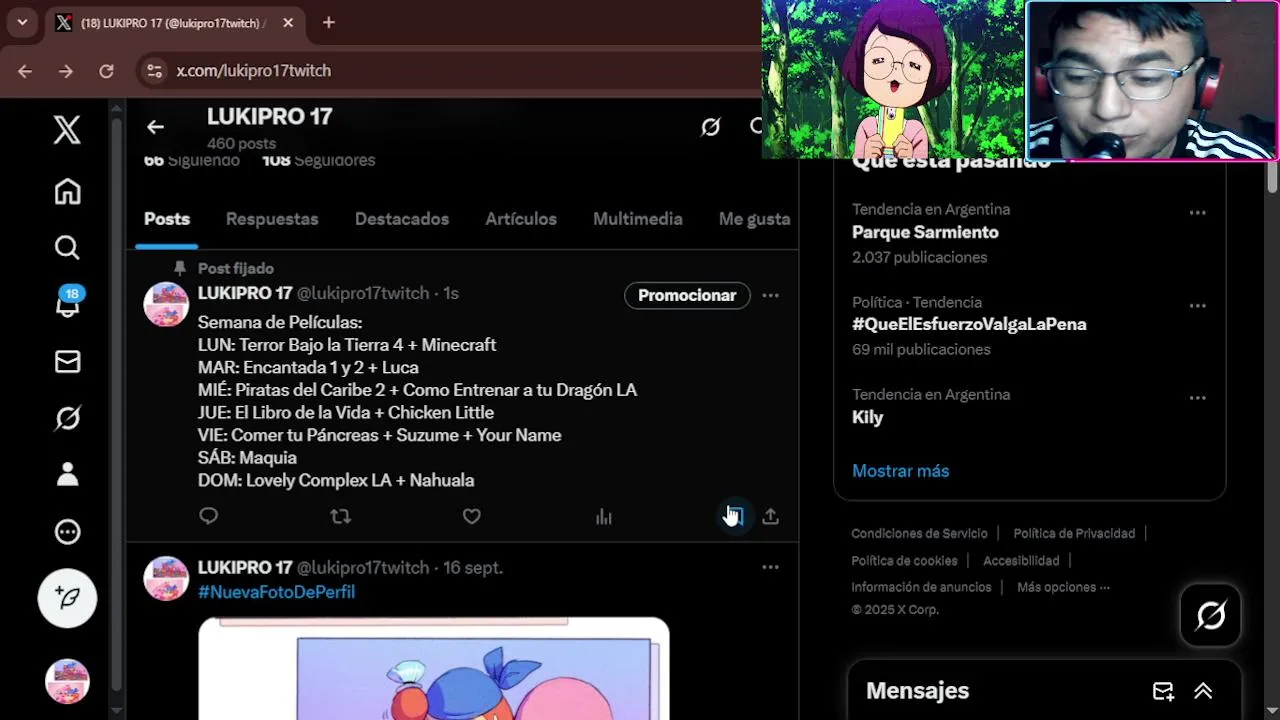Image resolution: width=1280 pixels, height=720 pixels.
Task: Go back using profile header arrow
Action: pyautogui.click(x=155, y=127)
